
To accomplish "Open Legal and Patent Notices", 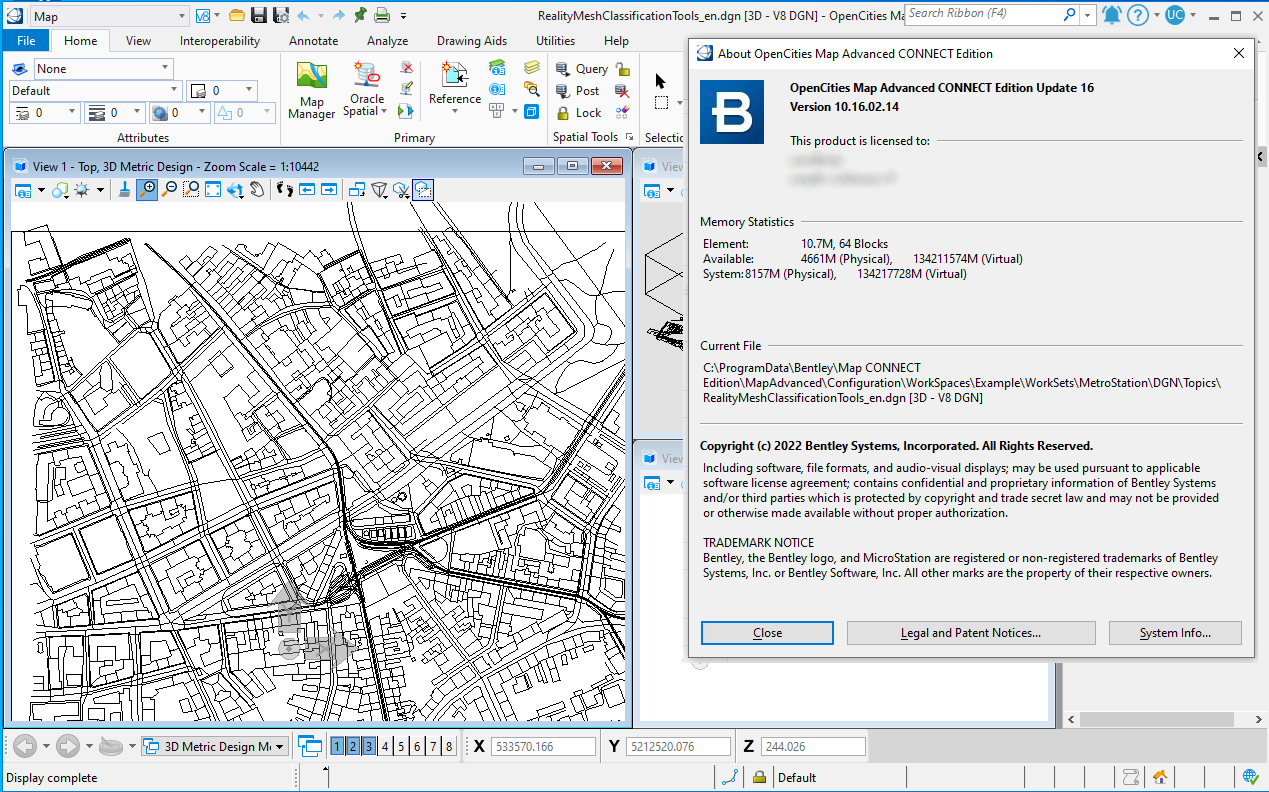I will 971,633.
